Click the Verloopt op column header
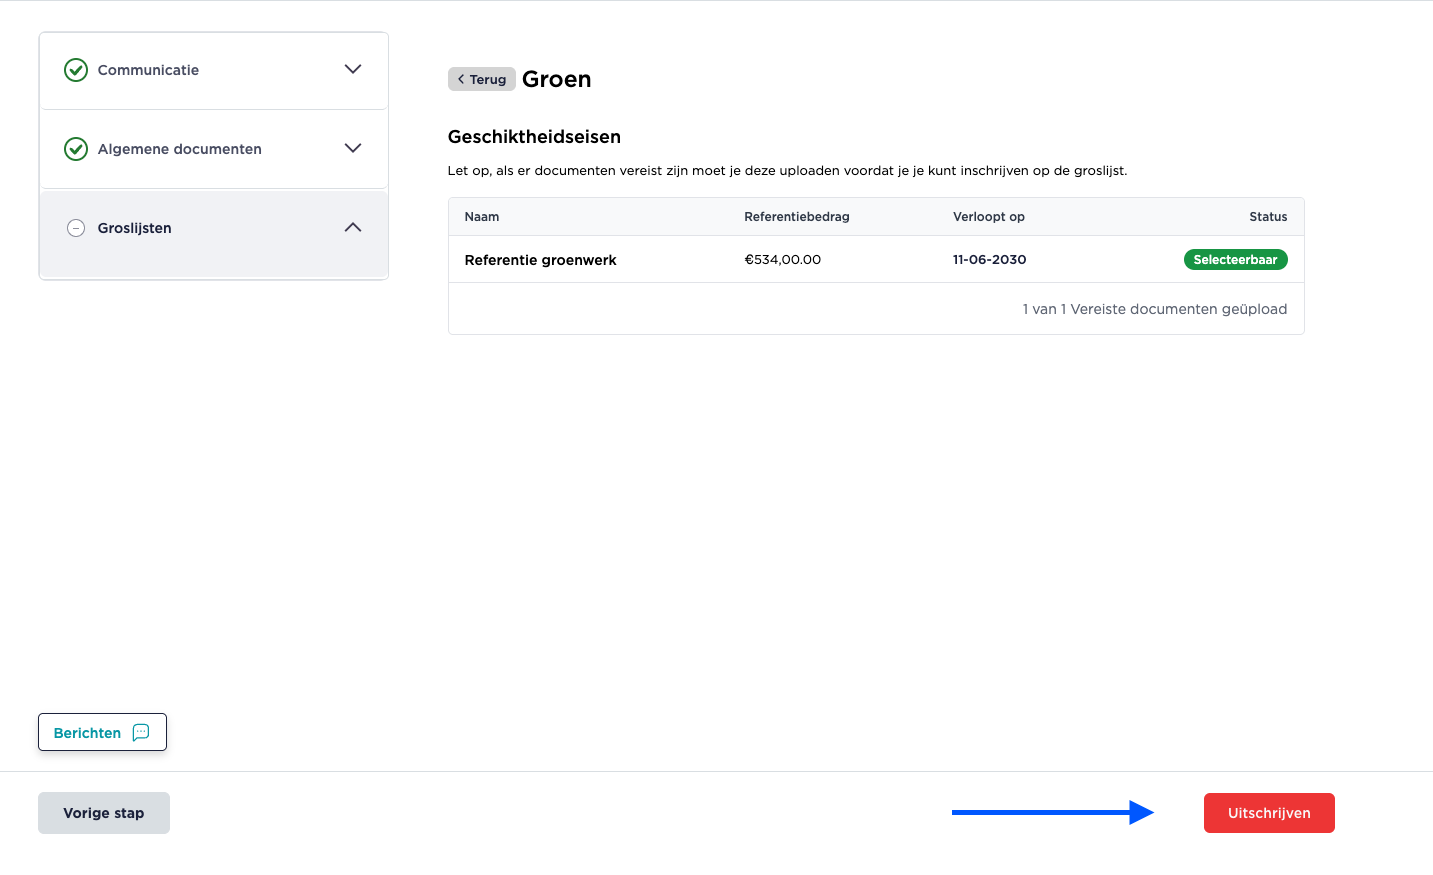Screen dimensions: 1433x875 989,217
